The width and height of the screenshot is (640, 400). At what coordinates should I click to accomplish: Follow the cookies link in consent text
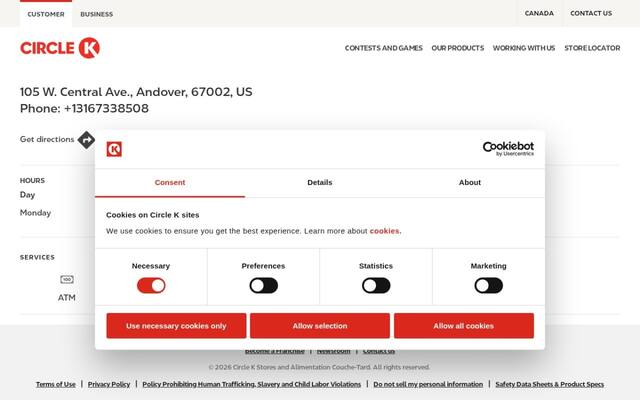click(x=385, y=231)
